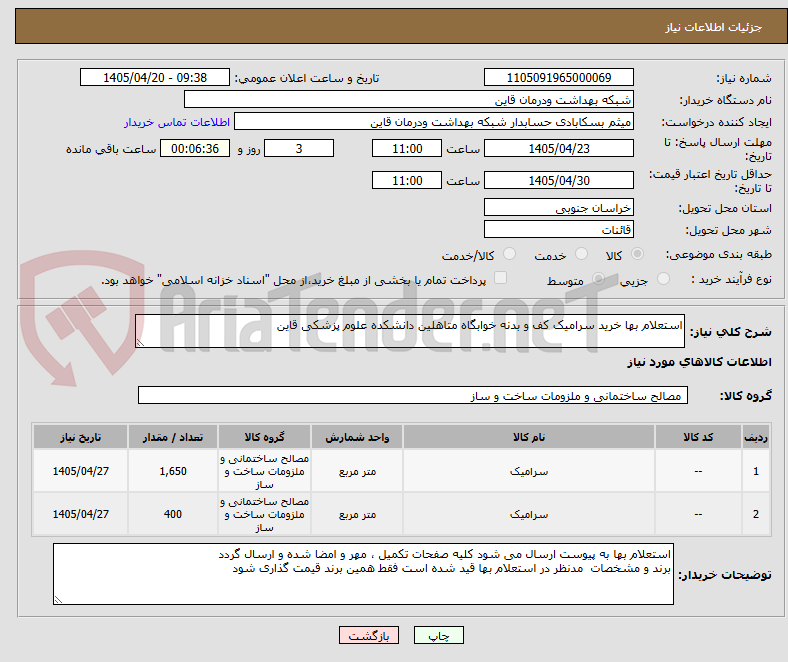Click the شماره نیاز number field
This screenshot has height=662, width=788.
559,77
